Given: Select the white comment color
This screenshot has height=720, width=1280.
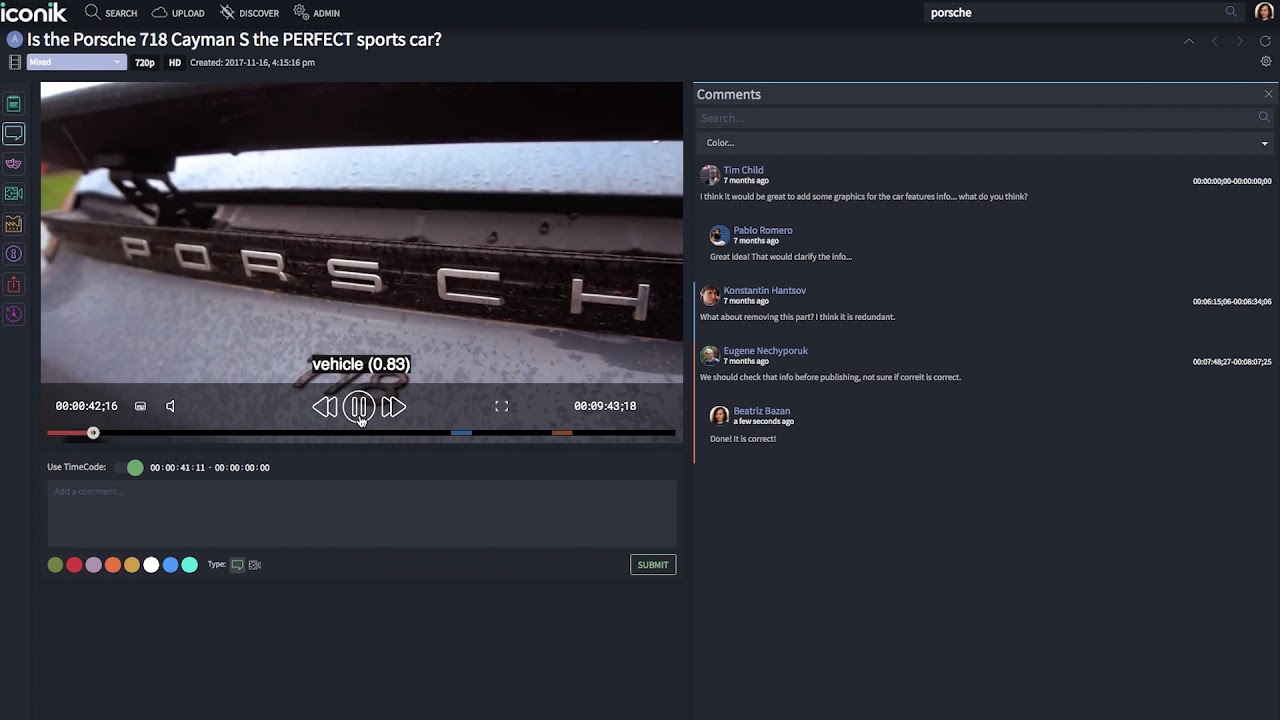Looking at the screenshot, I should [x=151, y=565].
